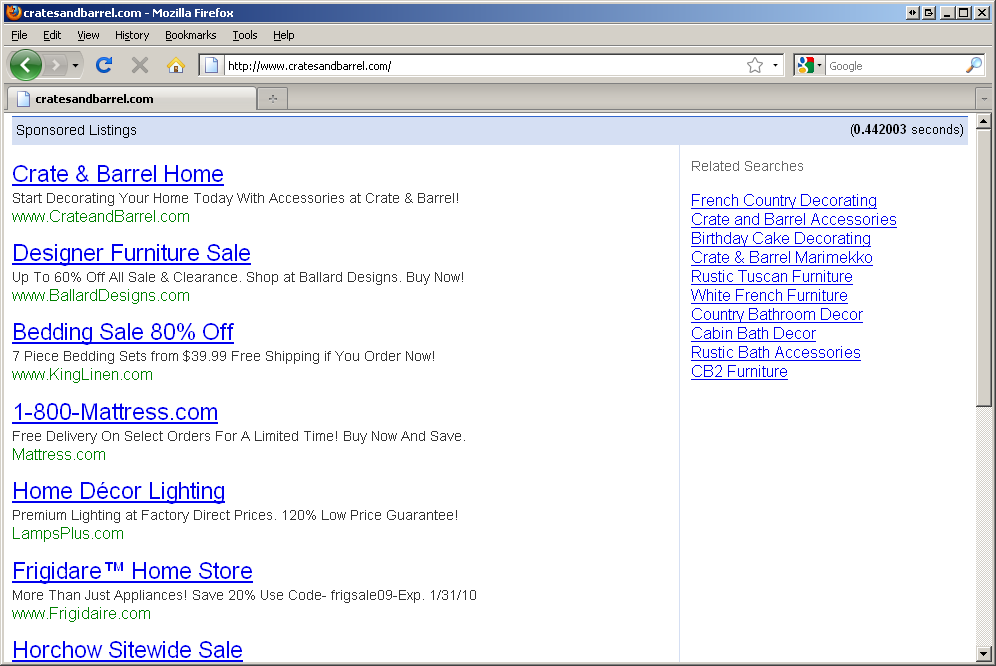This screenshot has width=996, height=666.
Task: Click the www.BallardDesigns.com green URL
Action: tap(100, 296)
